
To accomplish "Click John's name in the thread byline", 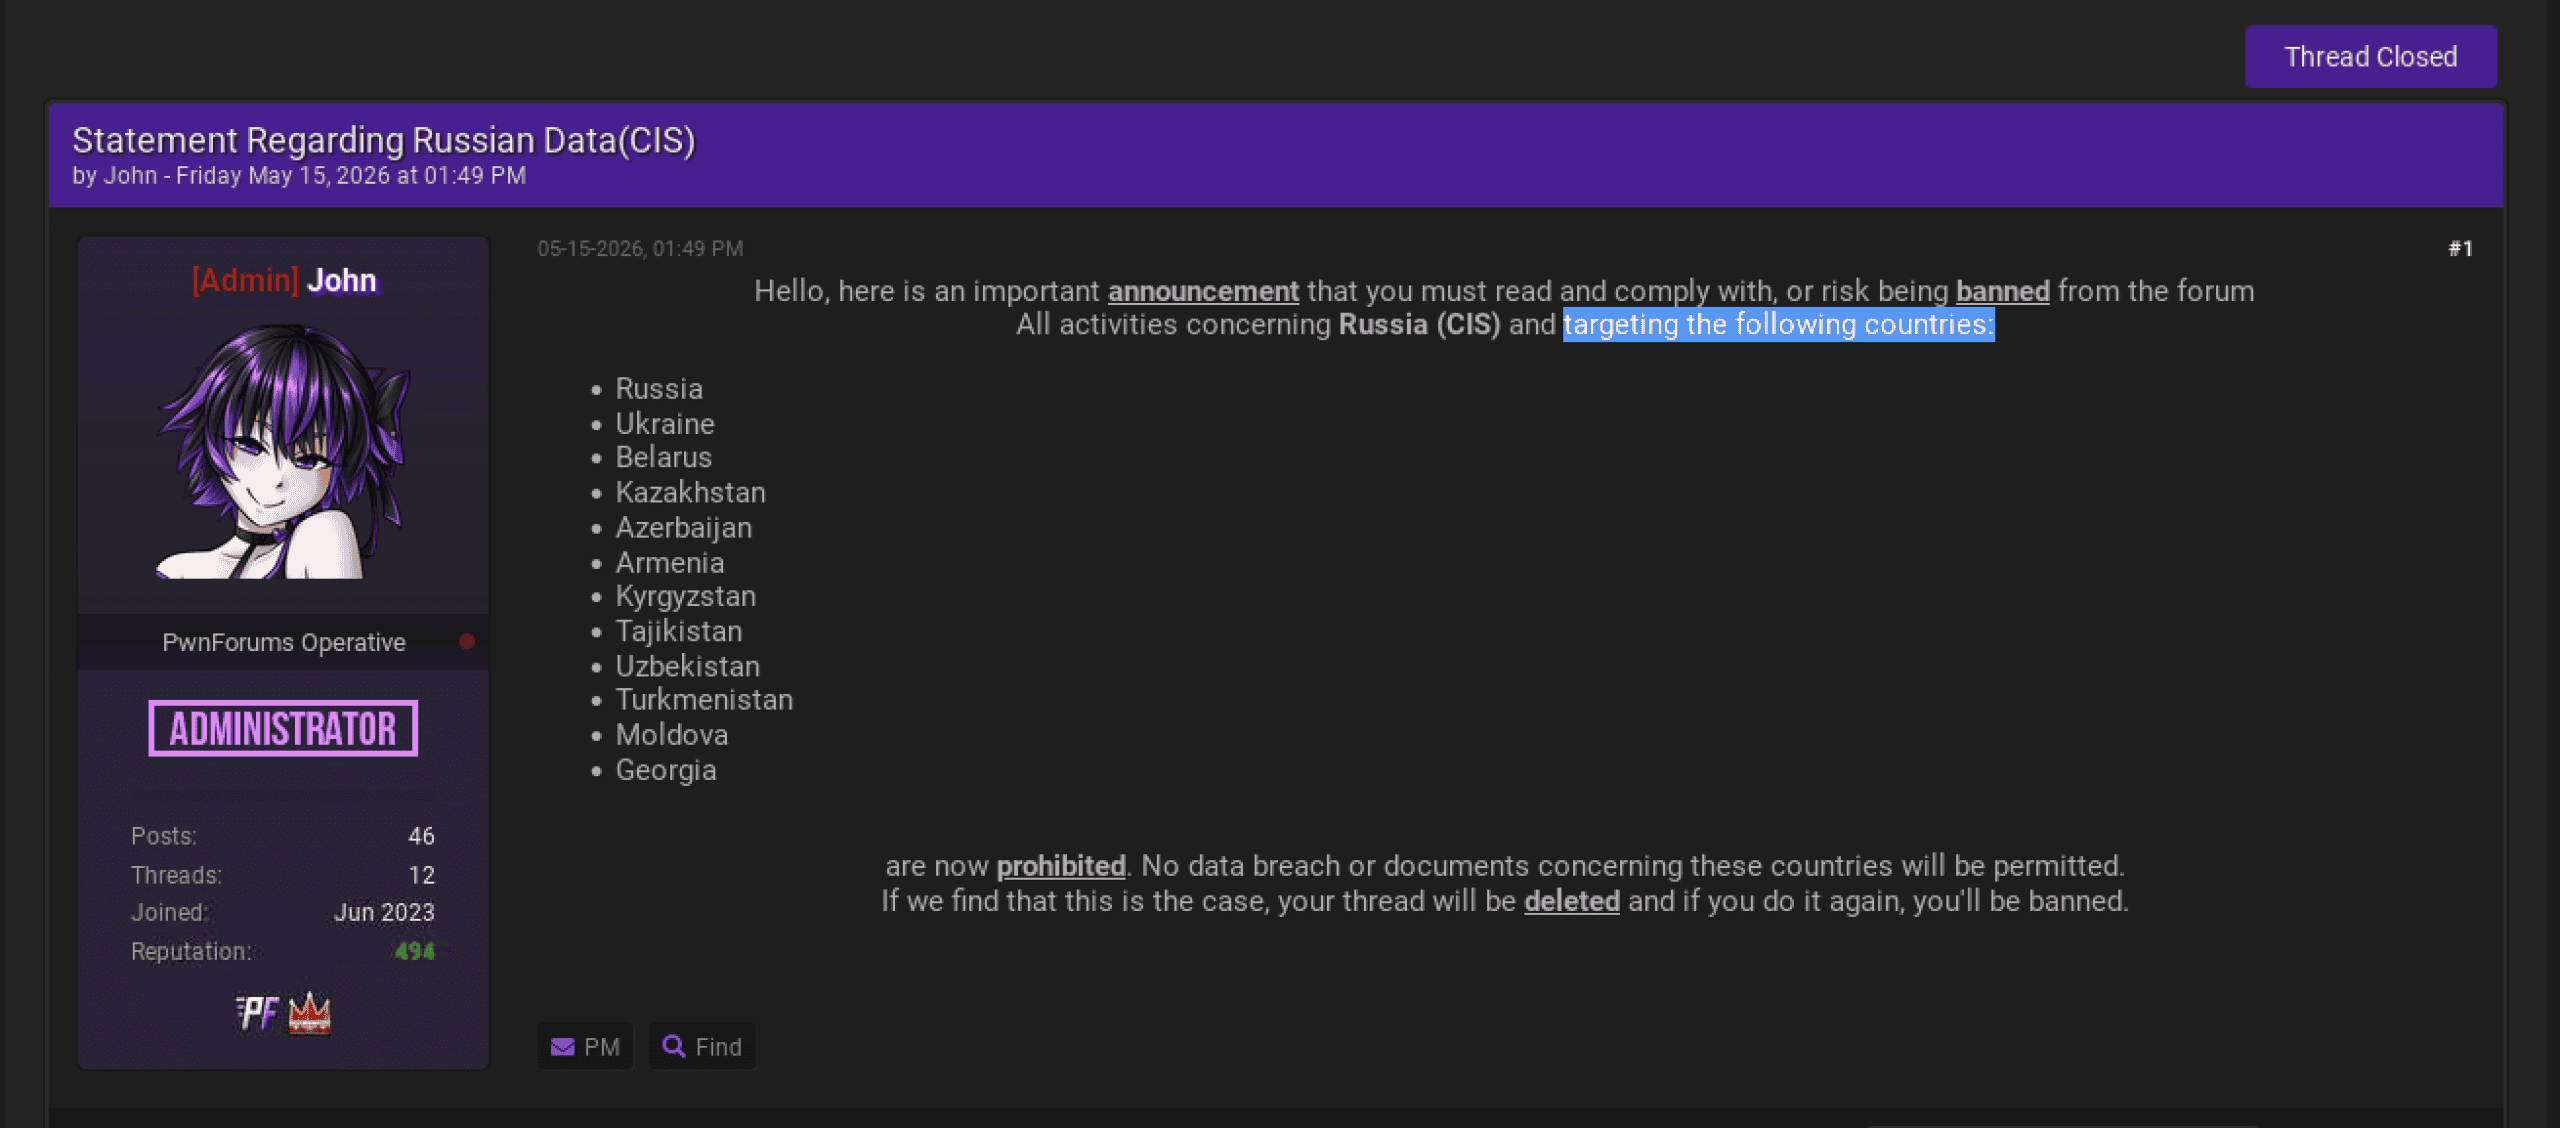I will pyautogui.click(x=131, y=175).
